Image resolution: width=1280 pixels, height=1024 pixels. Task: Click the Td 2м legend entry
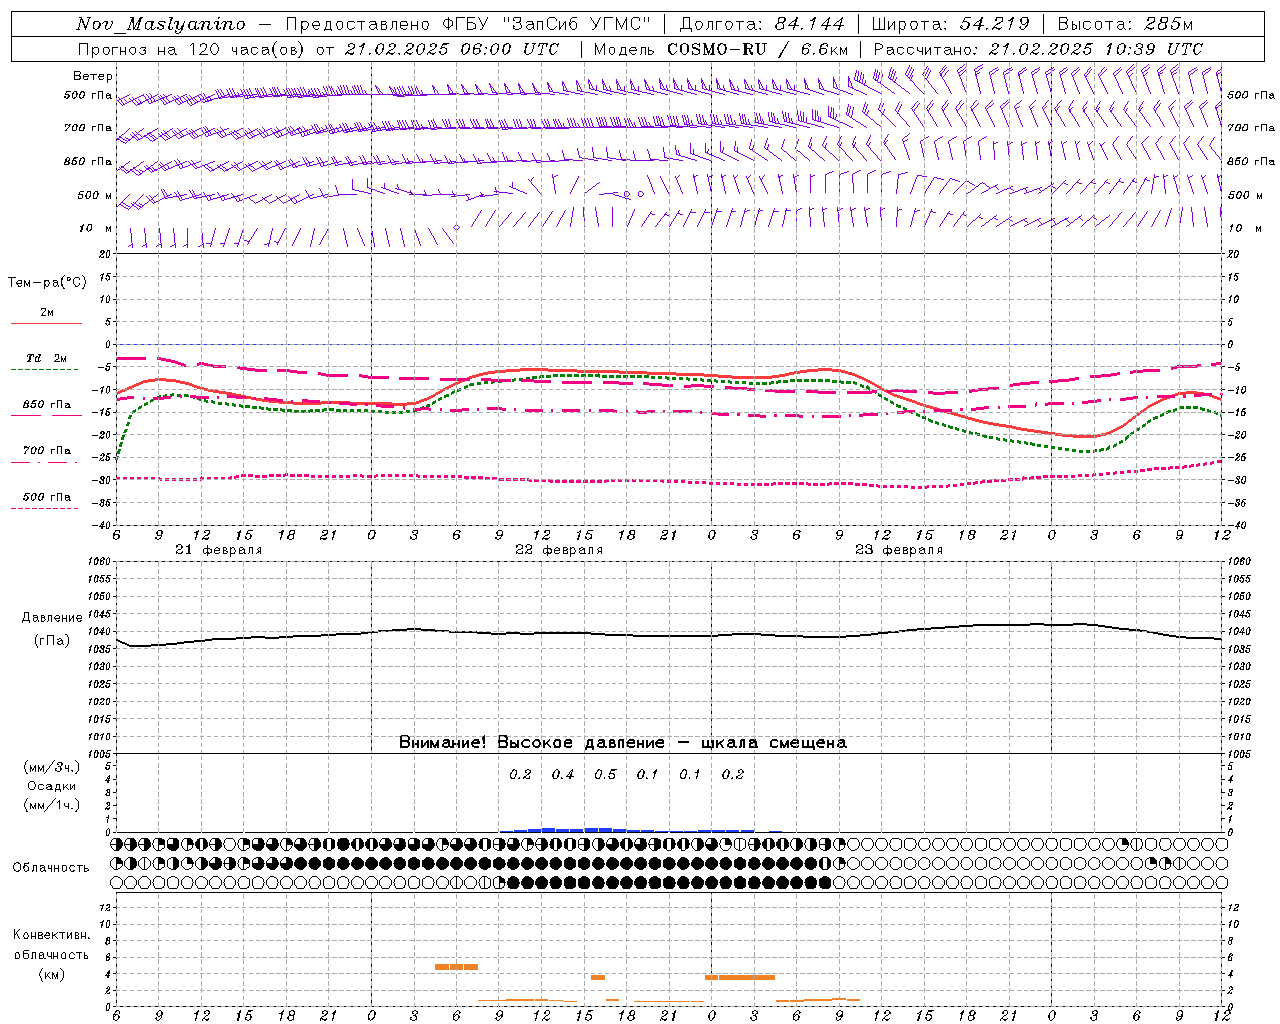pos(47,358)
